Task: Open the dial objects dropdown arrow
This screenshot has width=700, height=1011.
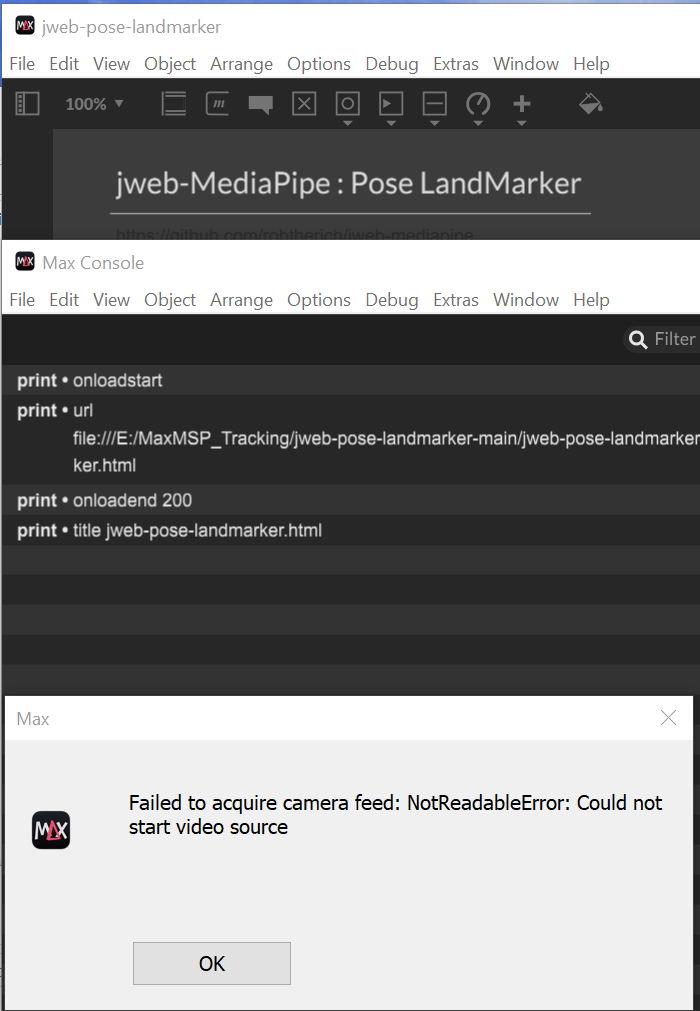Action: [x=478, y=123]
